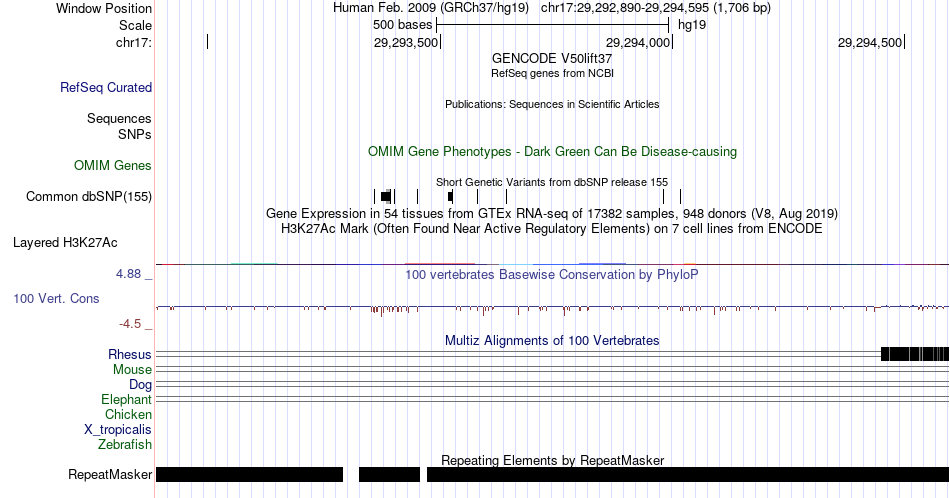Click the Common dbSNP(155) track label
This screenshot has width=950, height=498.
coord(89,196)
